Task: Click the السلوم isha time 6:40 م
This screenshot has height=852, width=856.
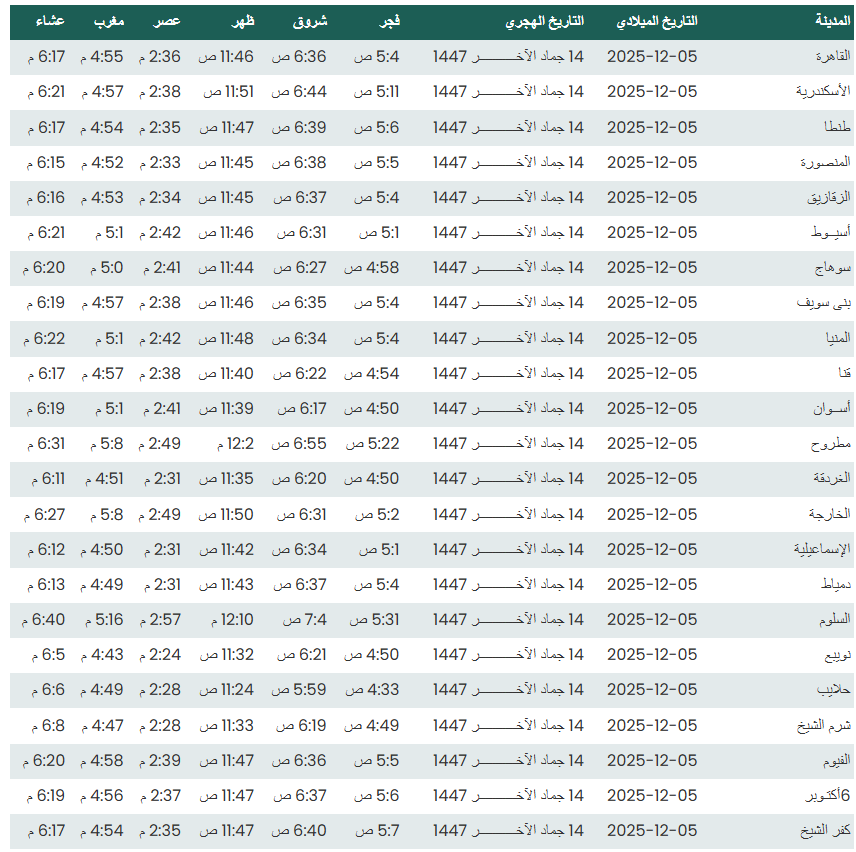Action: [x=43, y=620]
